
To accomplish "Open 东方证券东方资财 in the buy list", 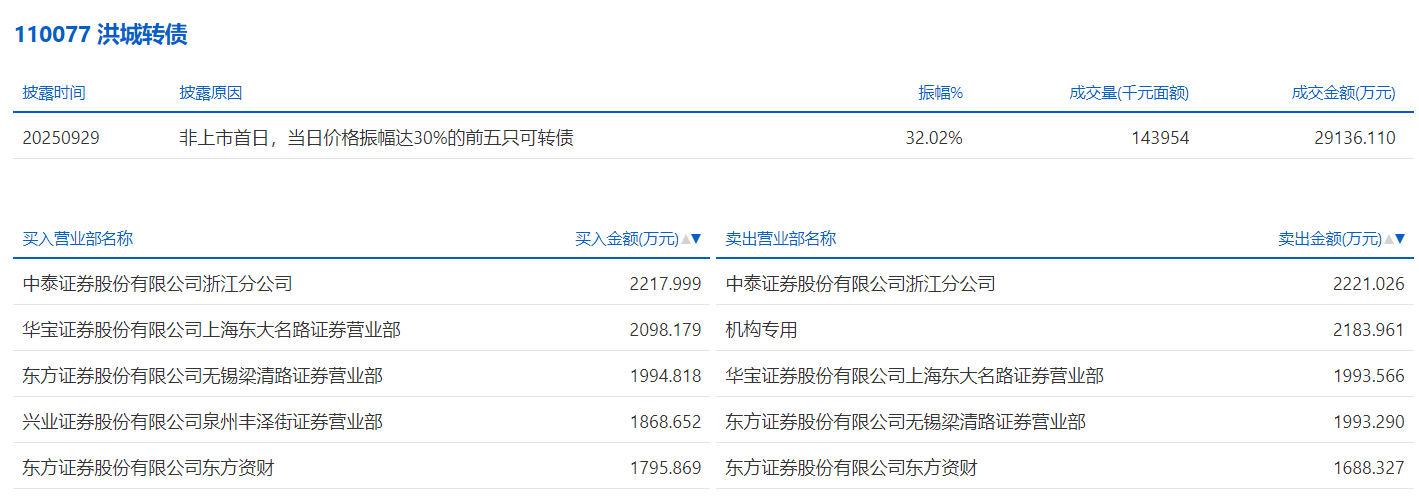I will [149, 468].
